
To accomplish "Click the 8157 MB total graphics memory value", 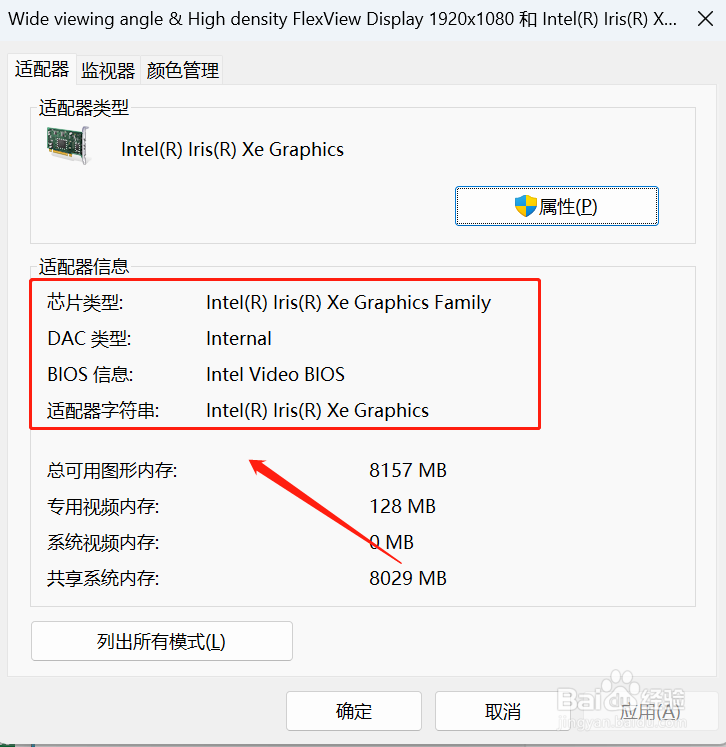I will (x=408, y=471).
